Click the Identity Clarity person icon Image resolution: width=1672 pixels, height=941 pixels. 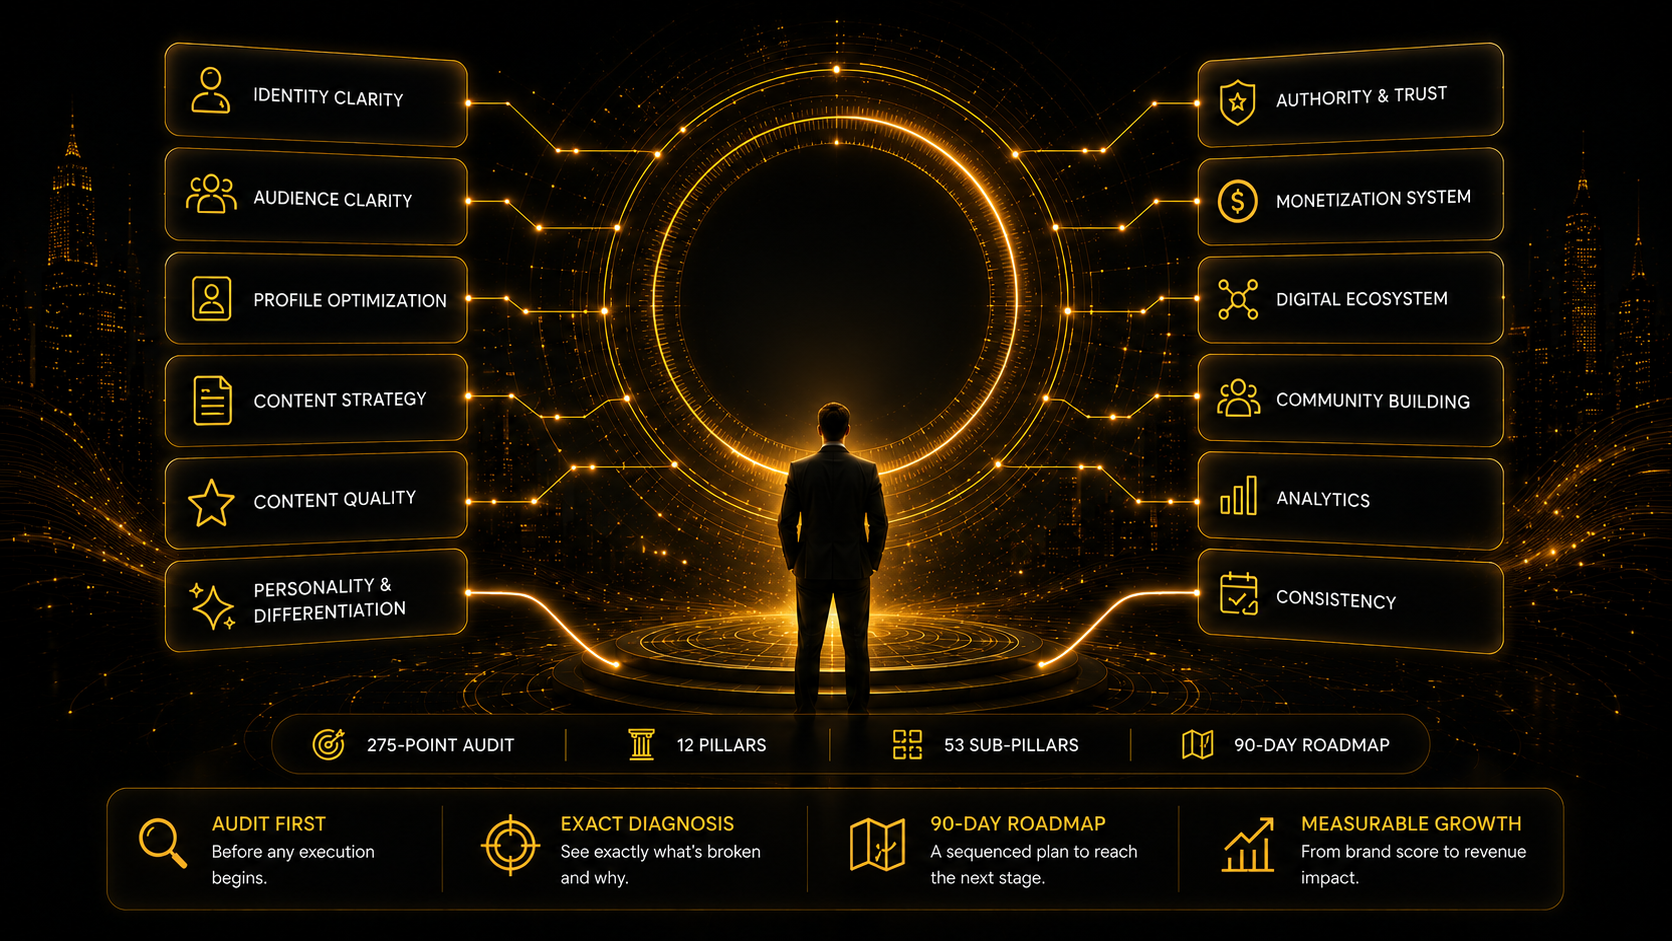(211, 90)
